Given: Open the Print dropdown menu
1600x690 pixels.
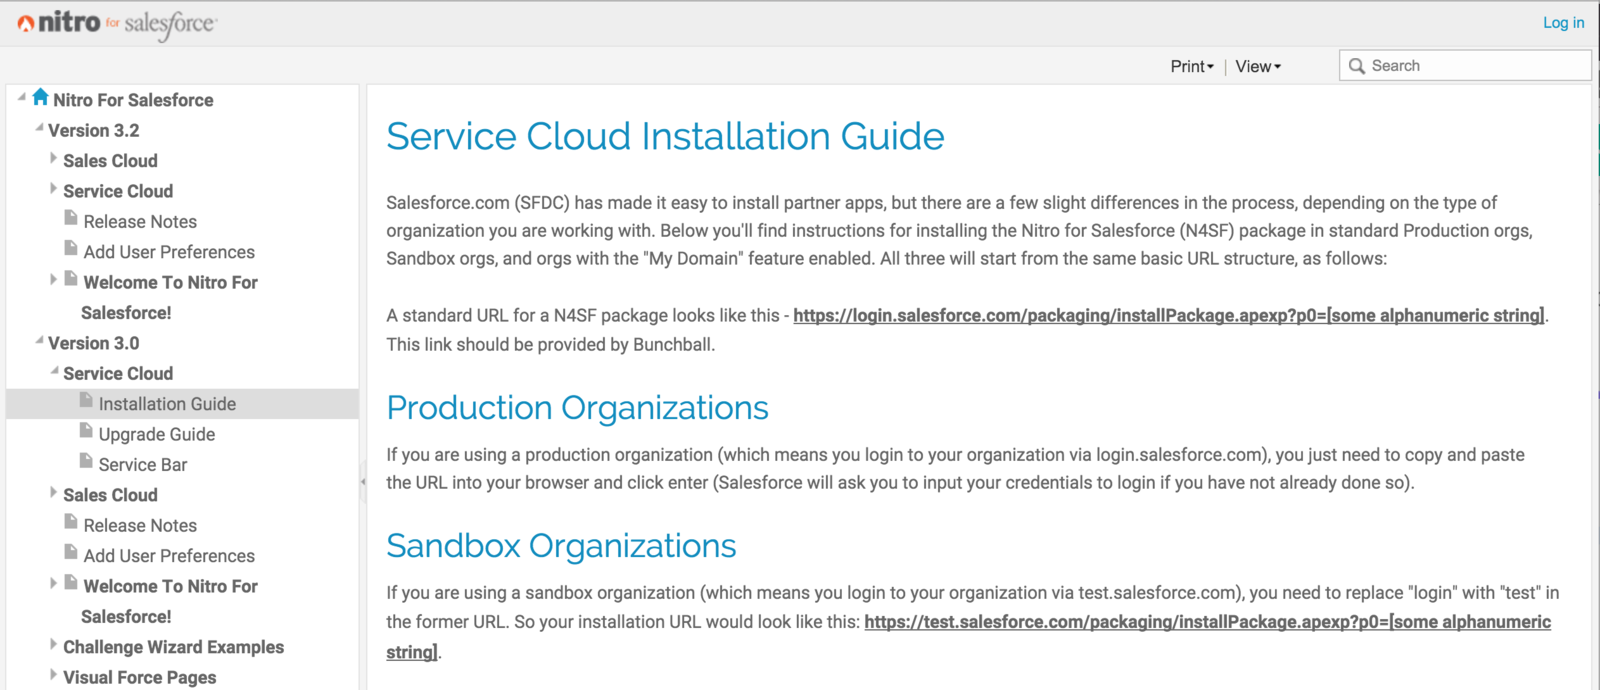Looking at the screenshot, I should tap(1192, 66).
